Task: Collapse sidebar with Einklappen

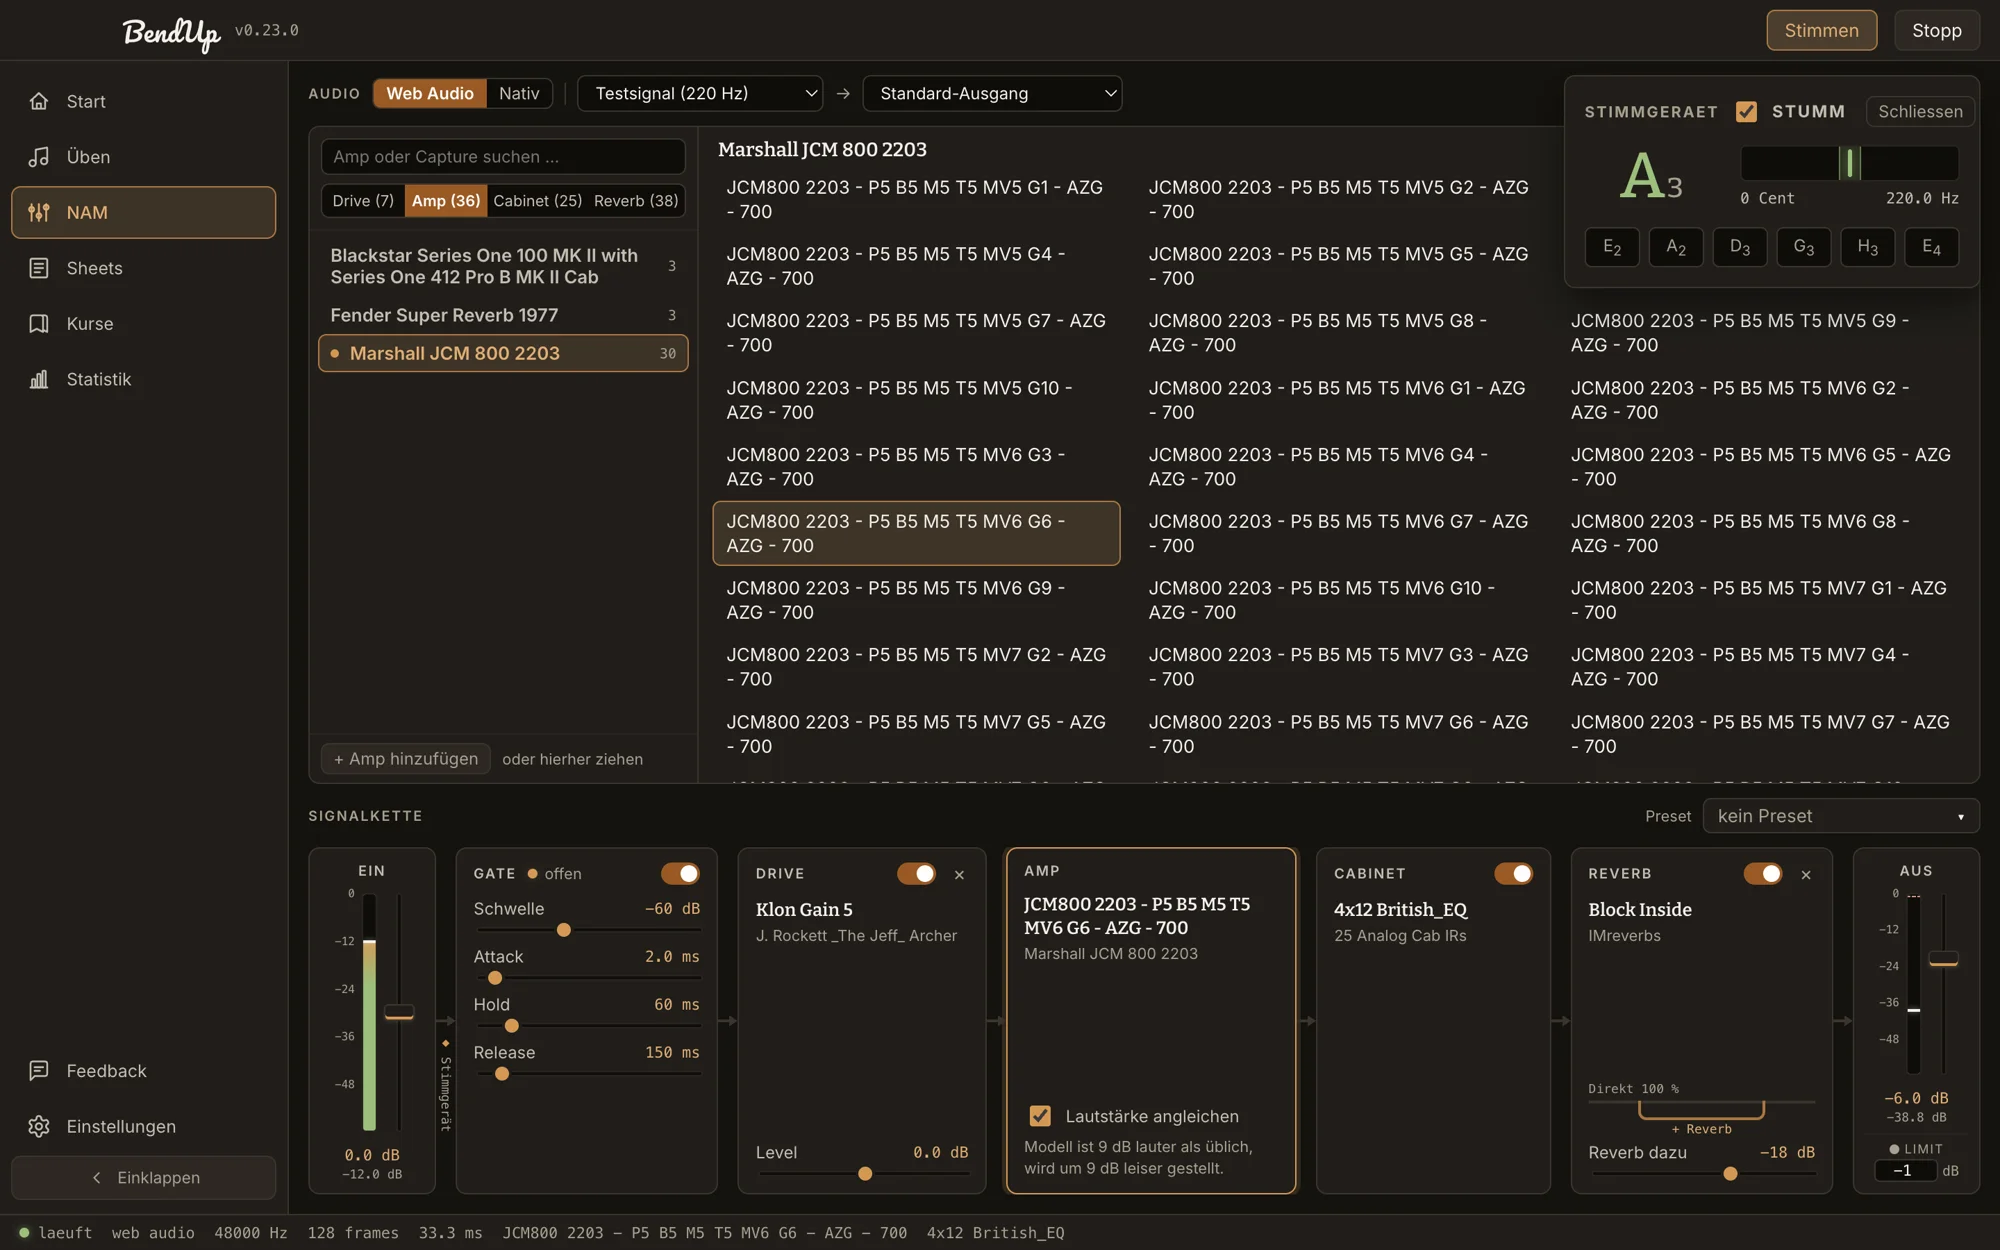Action: (144, 1178)
